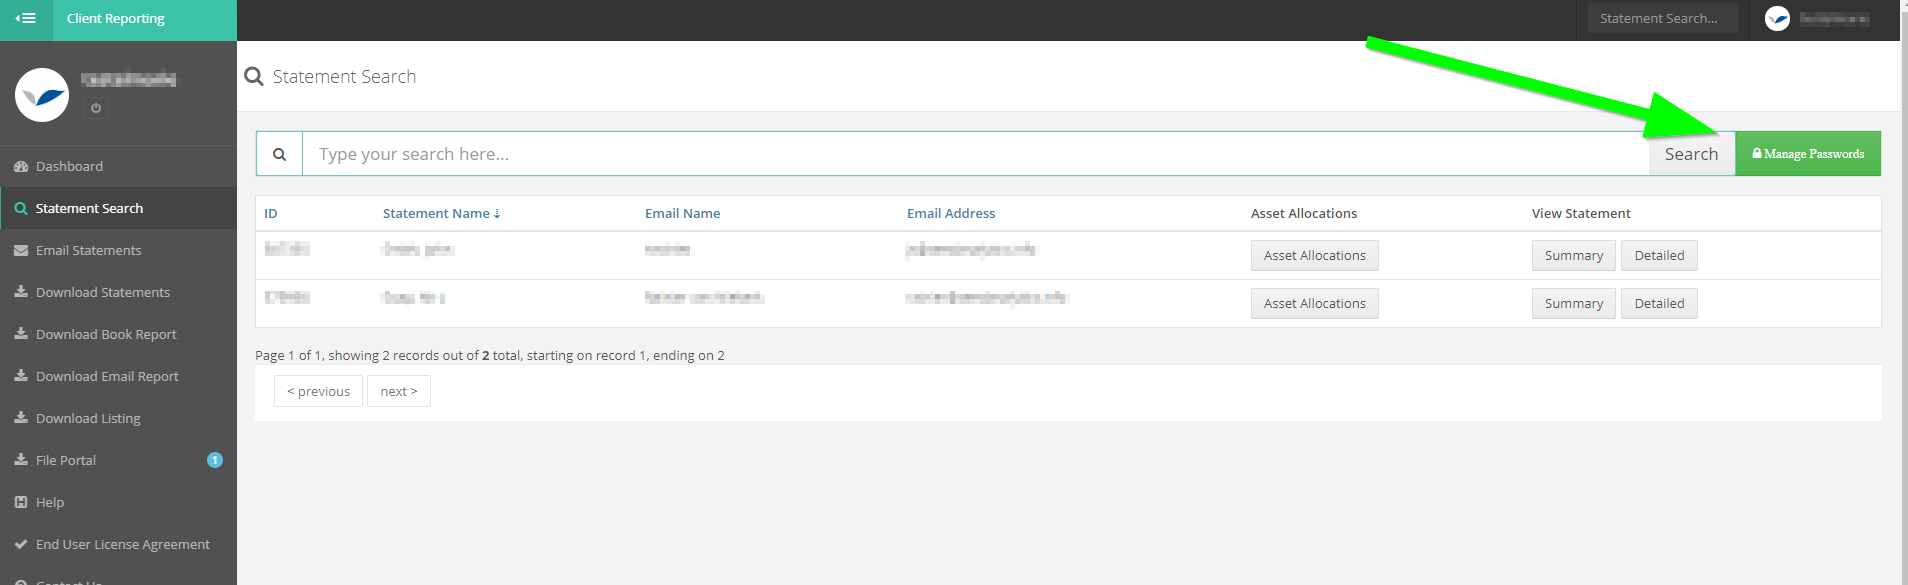Viewport: 1908px width, 585px height.
Task: Open Asset Allocations for second row
Action: (1315, 304)
